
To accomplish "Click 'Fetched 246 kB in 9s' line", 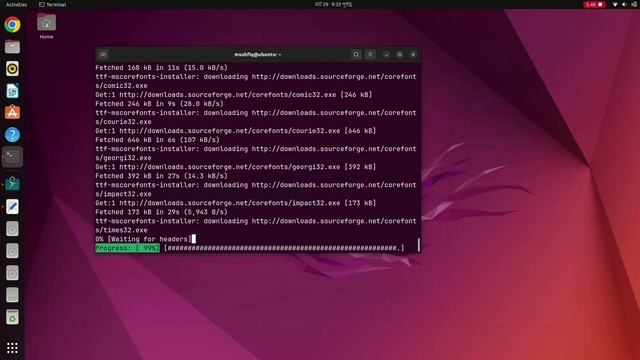I will pos(160,104).
